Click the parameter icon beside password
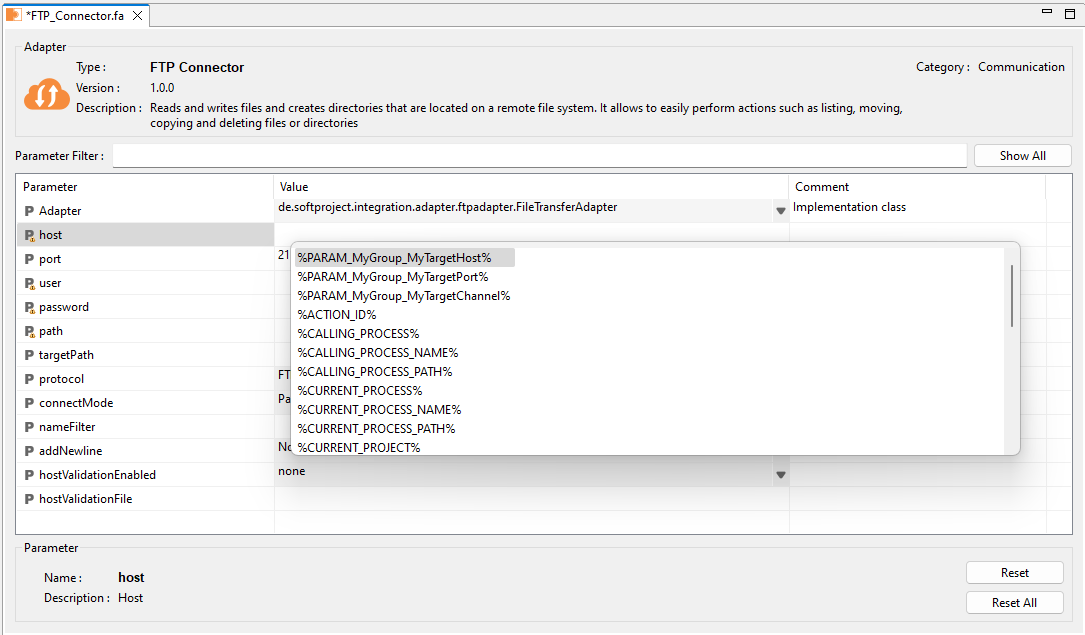 [x=30, y=306]
